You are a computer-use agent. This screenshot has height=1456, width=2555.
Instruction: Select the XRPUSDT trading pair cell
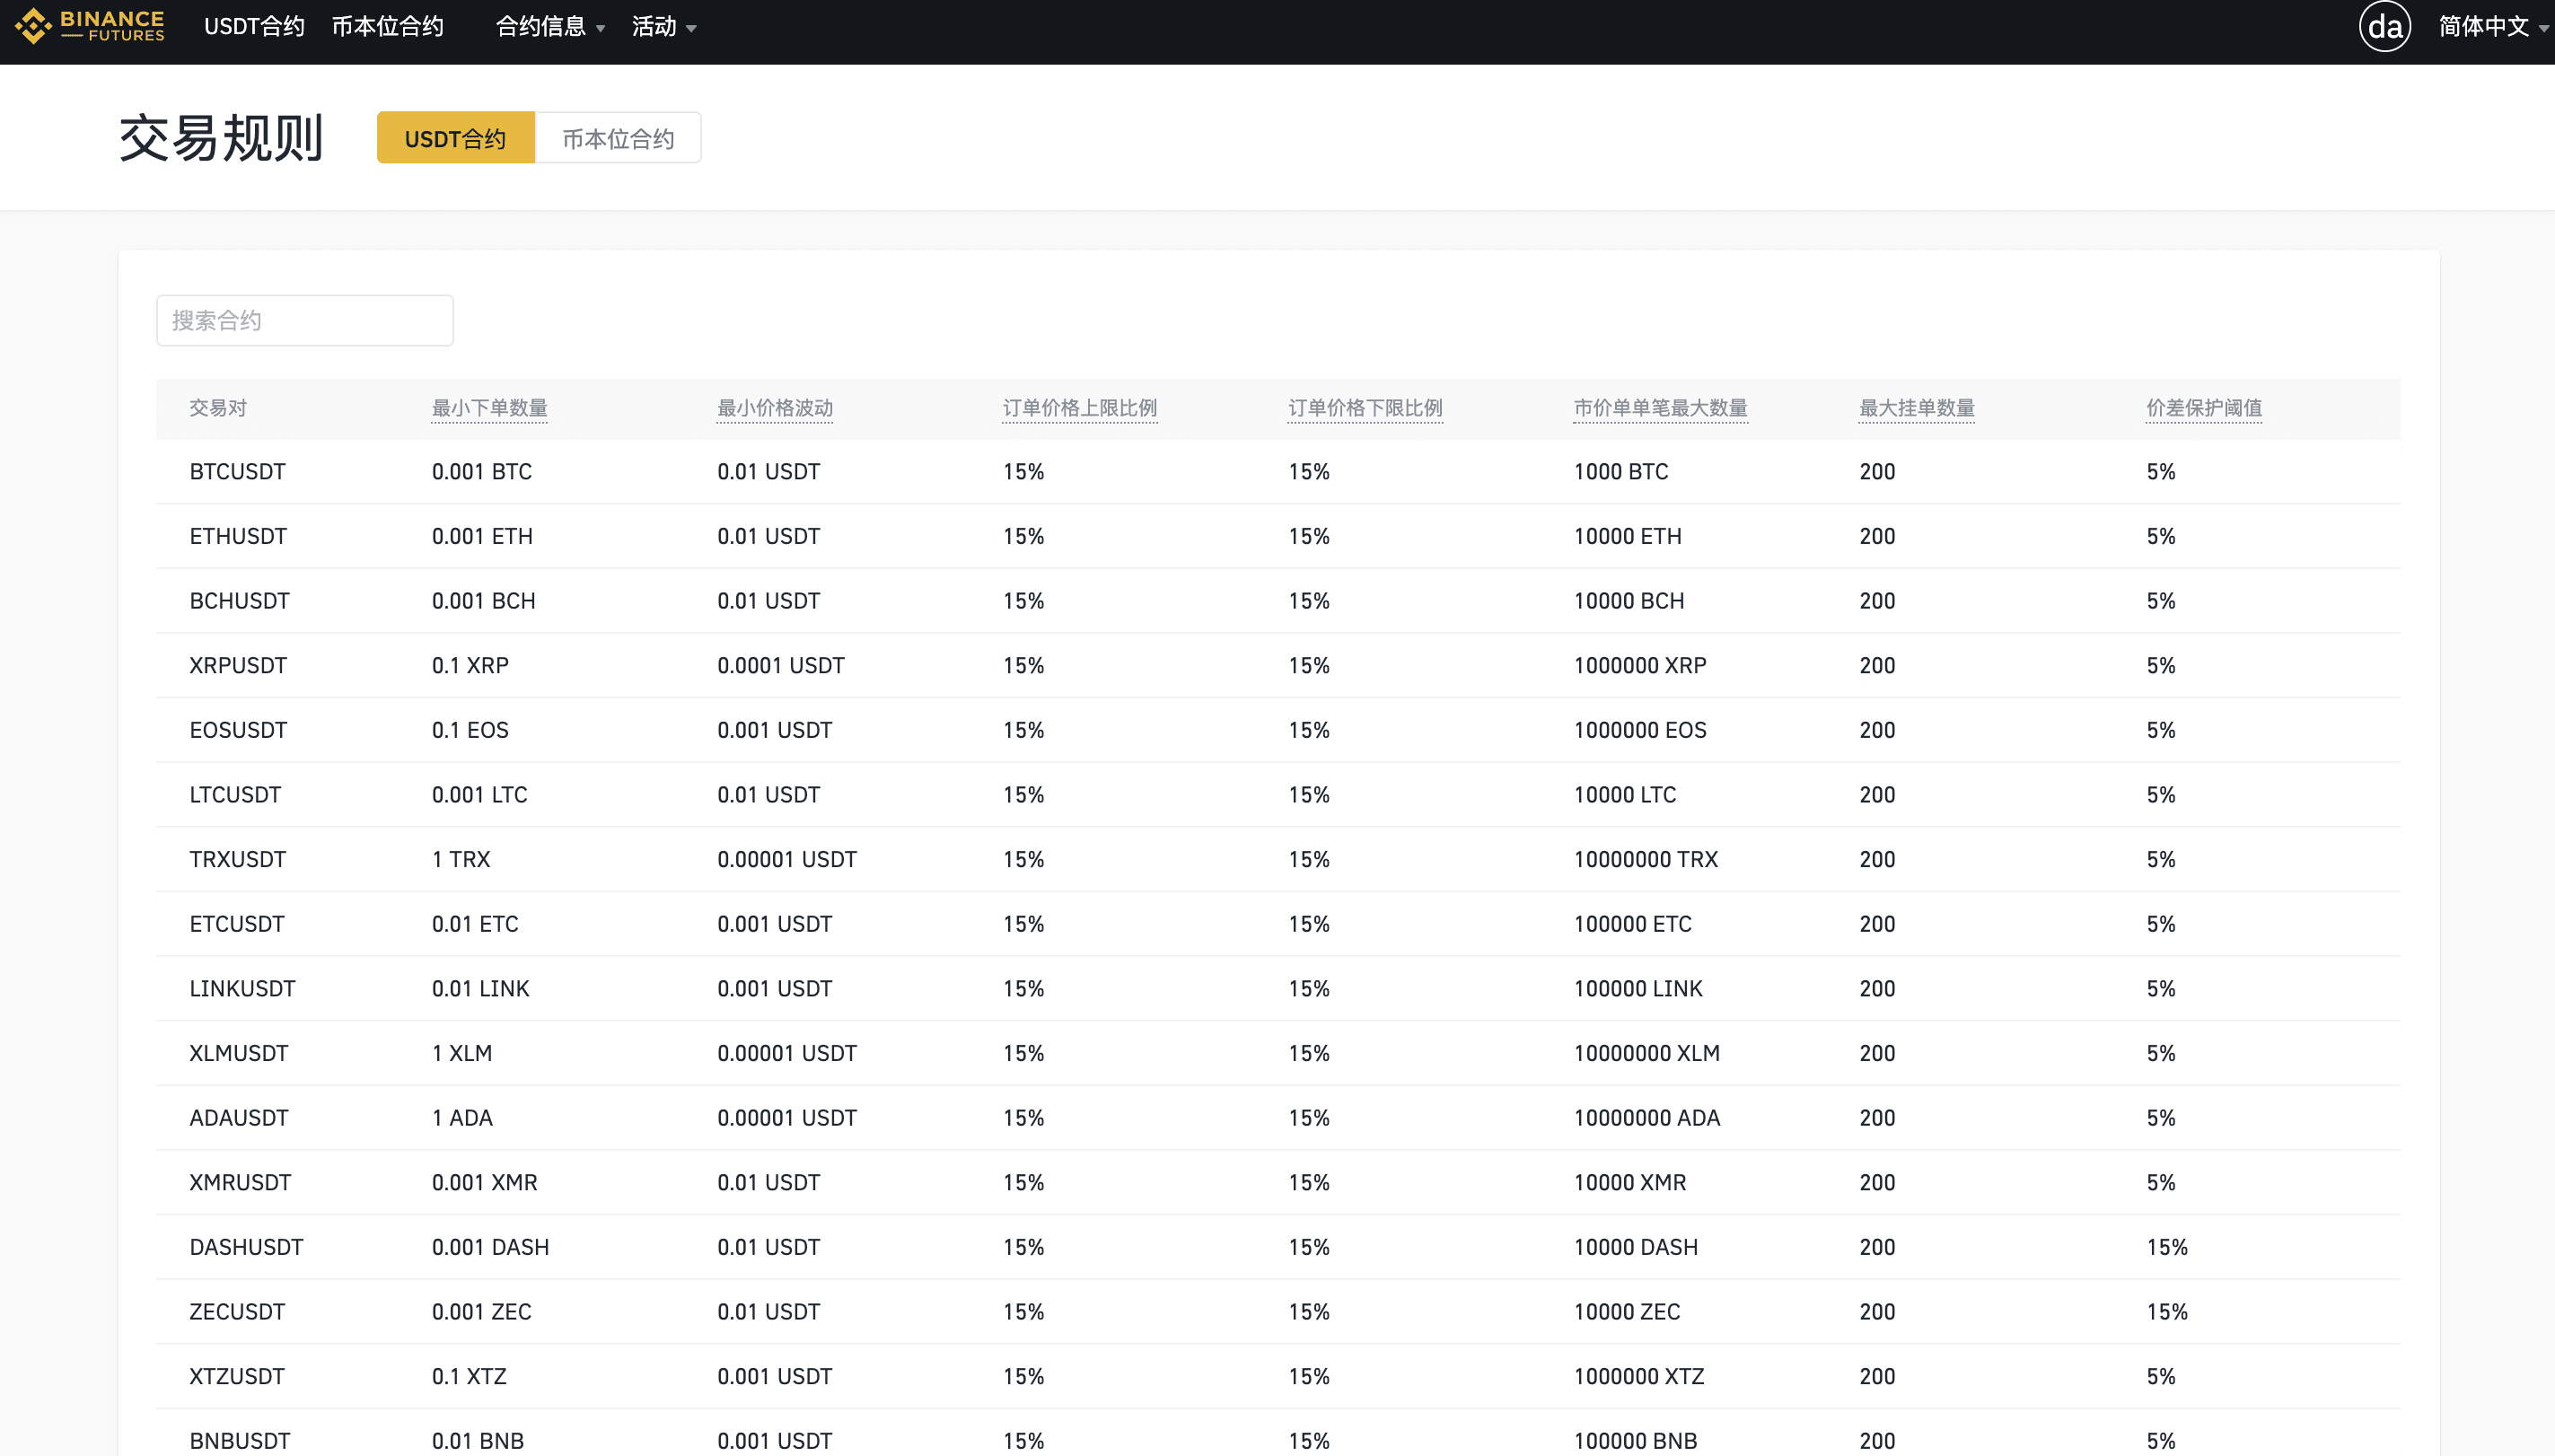[238, 666]
